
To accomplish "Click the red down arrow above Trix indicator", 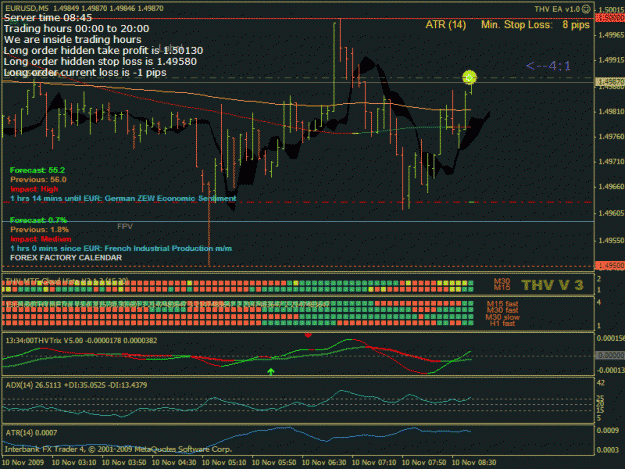I will tap(308, 336).
